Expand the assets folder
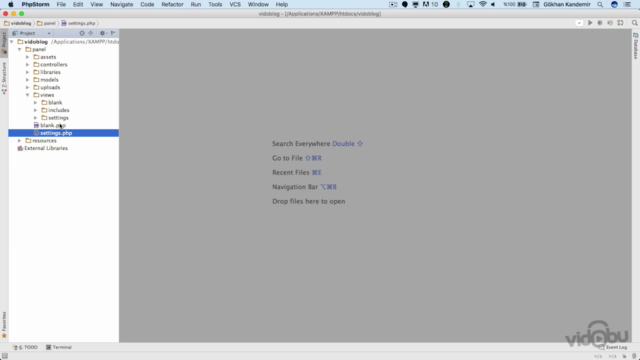 pos(28,57)
